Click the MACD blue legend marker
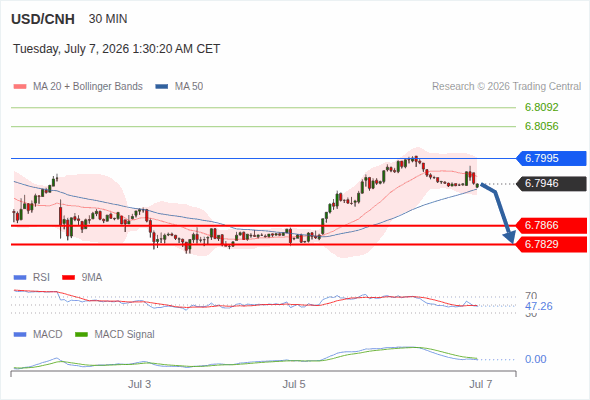Image resolution: width=590 pixels, height=400 pixels. [x=20, y=335]
